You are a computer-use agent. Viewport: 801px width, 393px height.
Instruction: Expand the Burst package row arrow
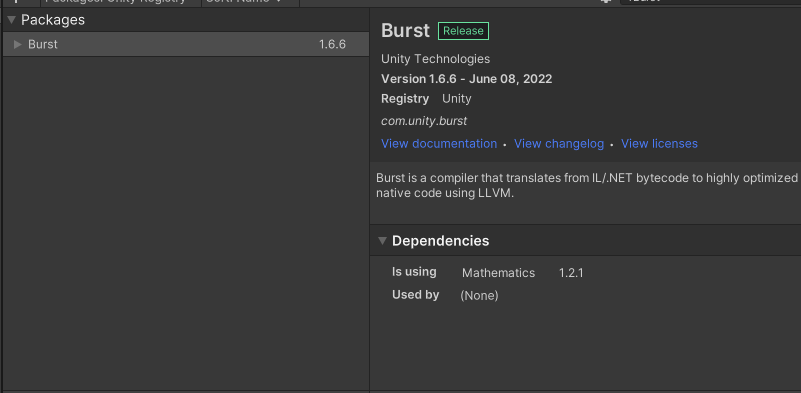18,44
